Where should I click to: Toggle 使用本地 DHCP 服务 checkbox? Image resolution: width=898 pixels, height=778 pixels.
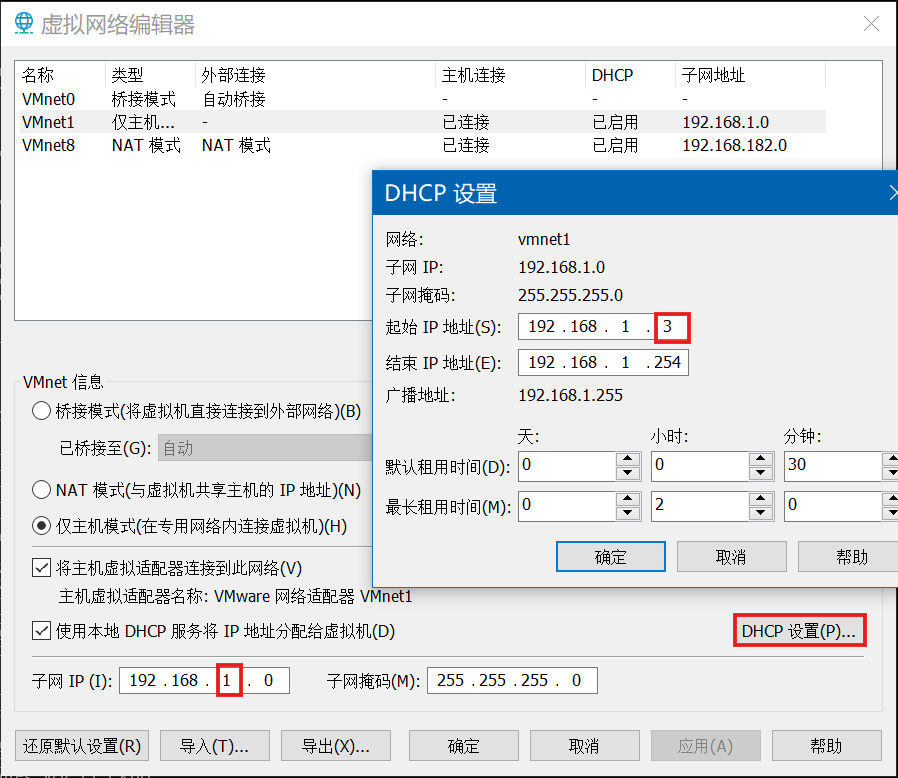coord(42,631)
